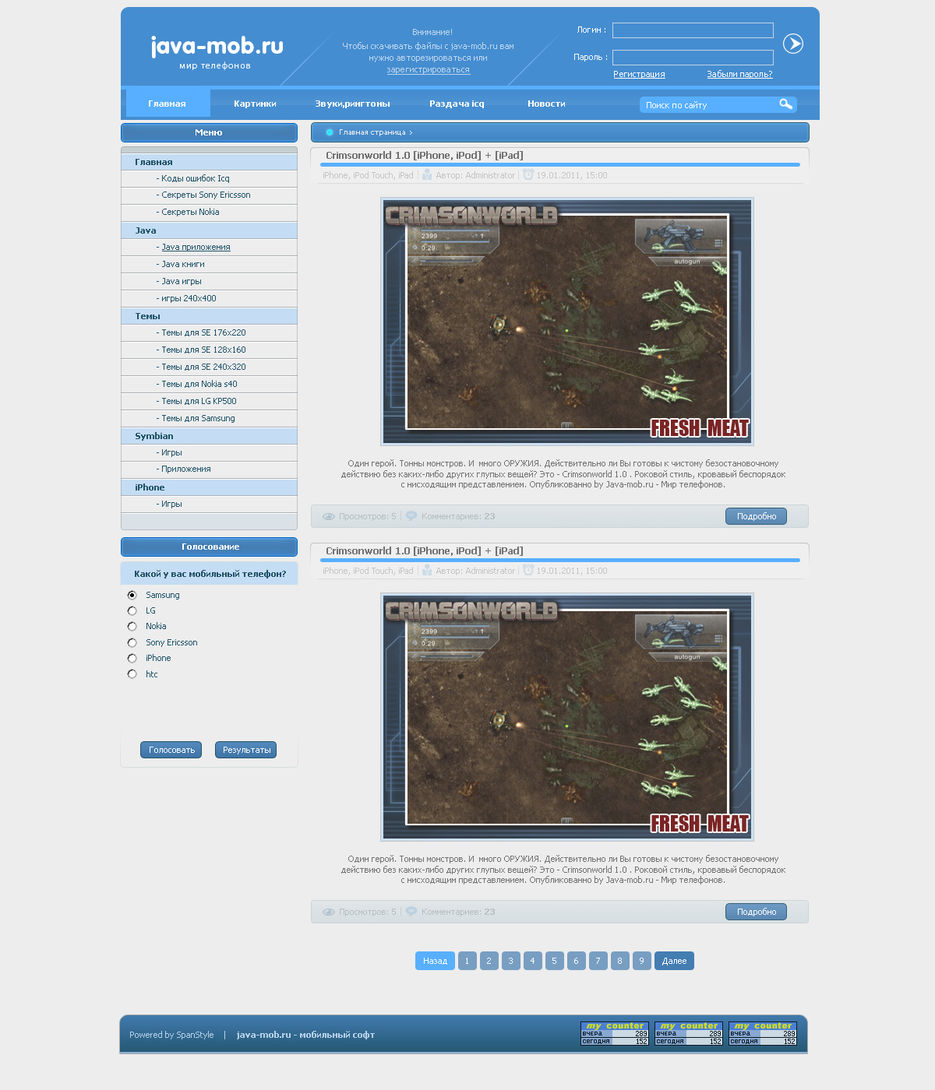Viewport: 935px width, 1090px height.
Task: Select the Sony Ericsson poll option
Action: point(132,643)
